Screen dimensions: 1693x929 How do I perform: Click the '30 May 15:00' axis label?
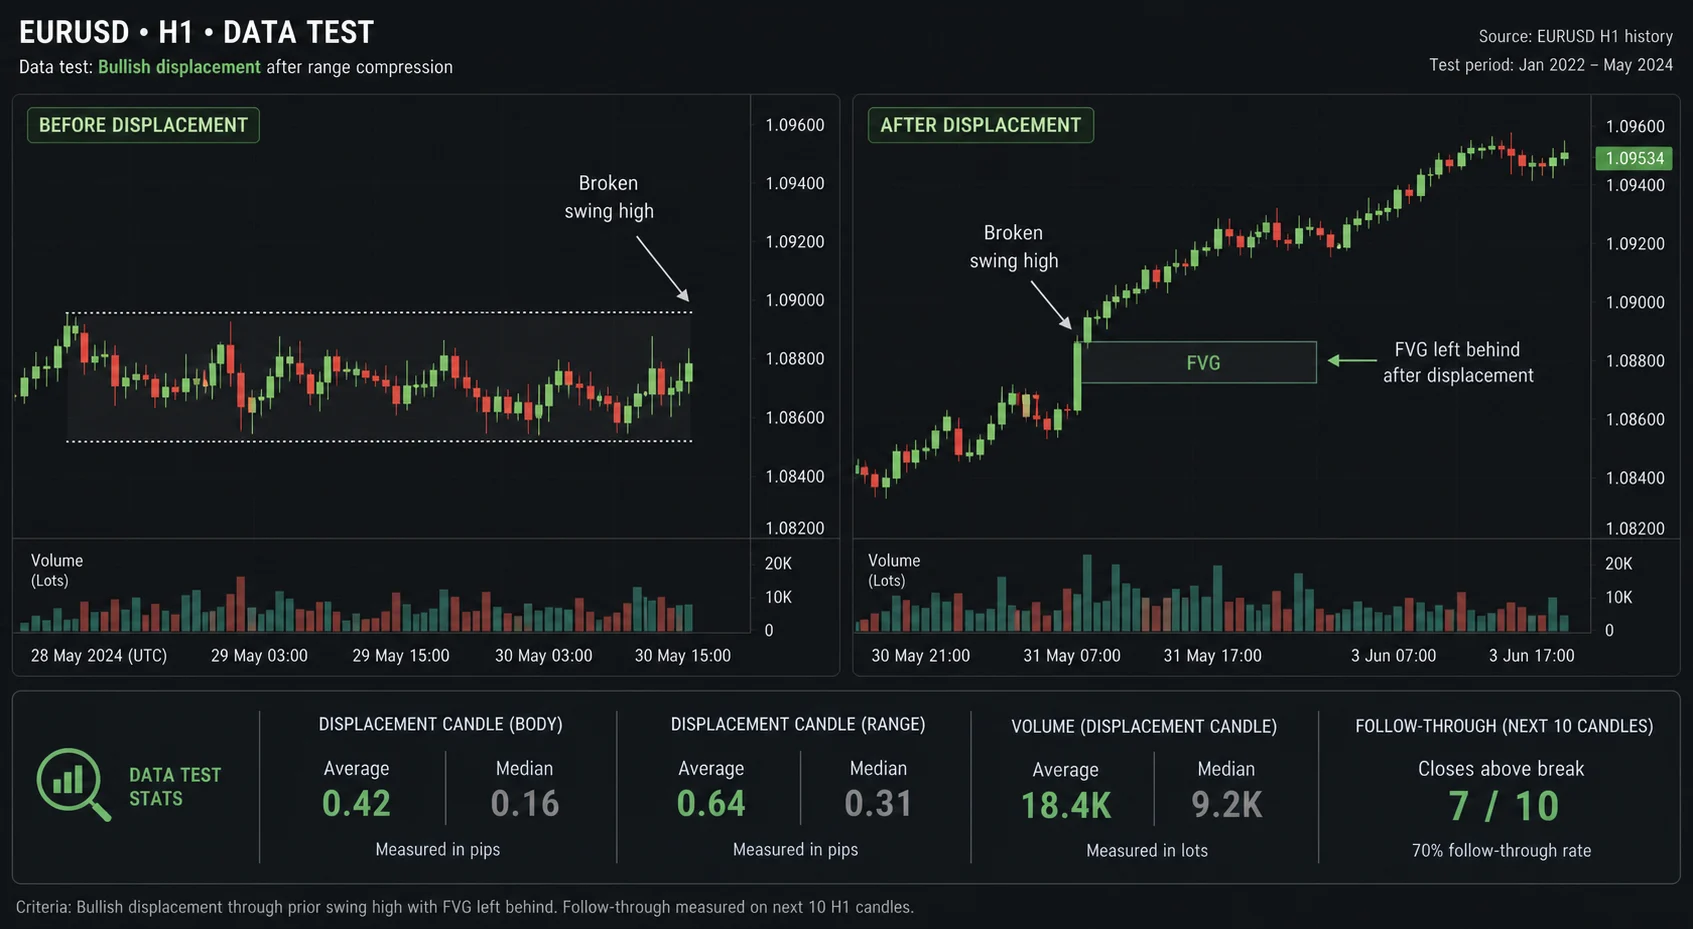tap(683, 656)
